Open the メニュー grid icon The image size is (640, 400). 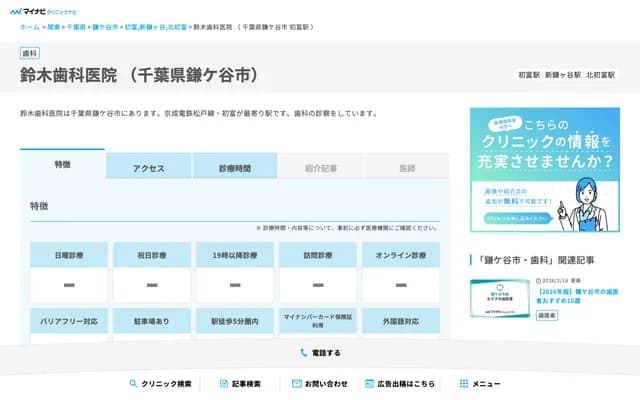[463, 383]
